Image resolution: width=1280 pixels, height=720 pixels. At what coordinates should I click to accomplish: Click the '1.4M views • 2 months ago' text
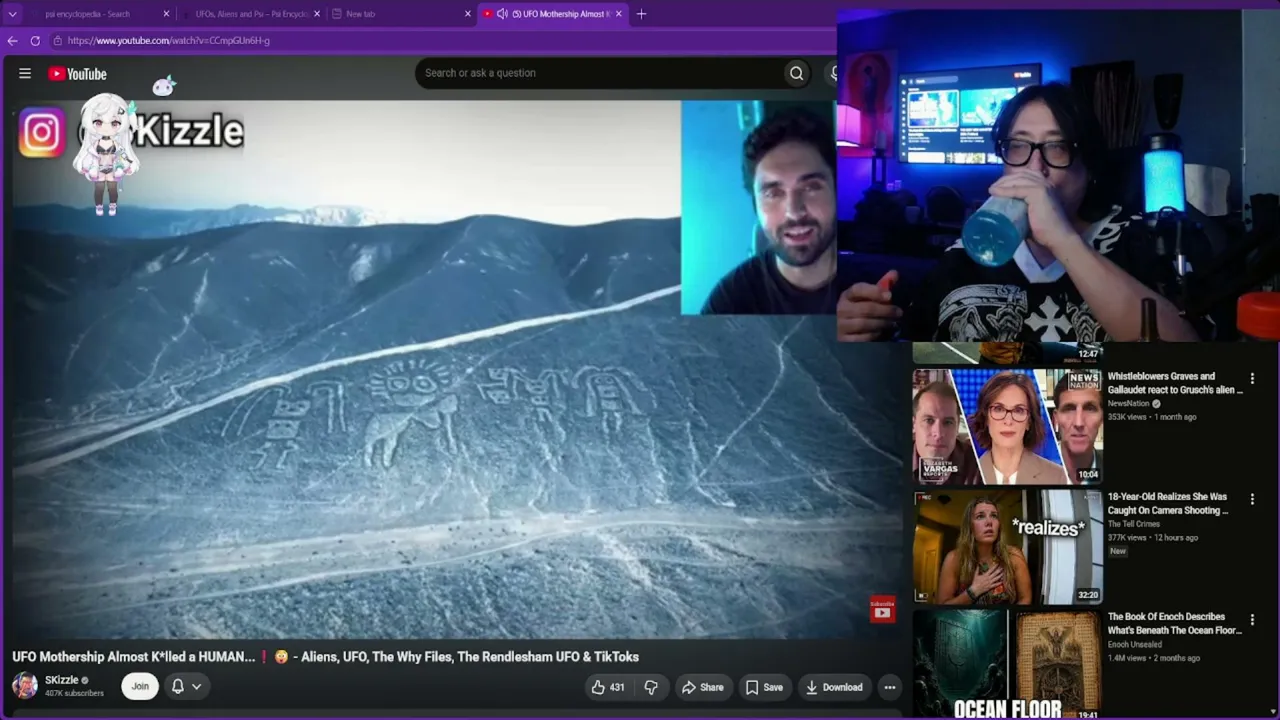pyautogui.click(x=1154, y=658)
